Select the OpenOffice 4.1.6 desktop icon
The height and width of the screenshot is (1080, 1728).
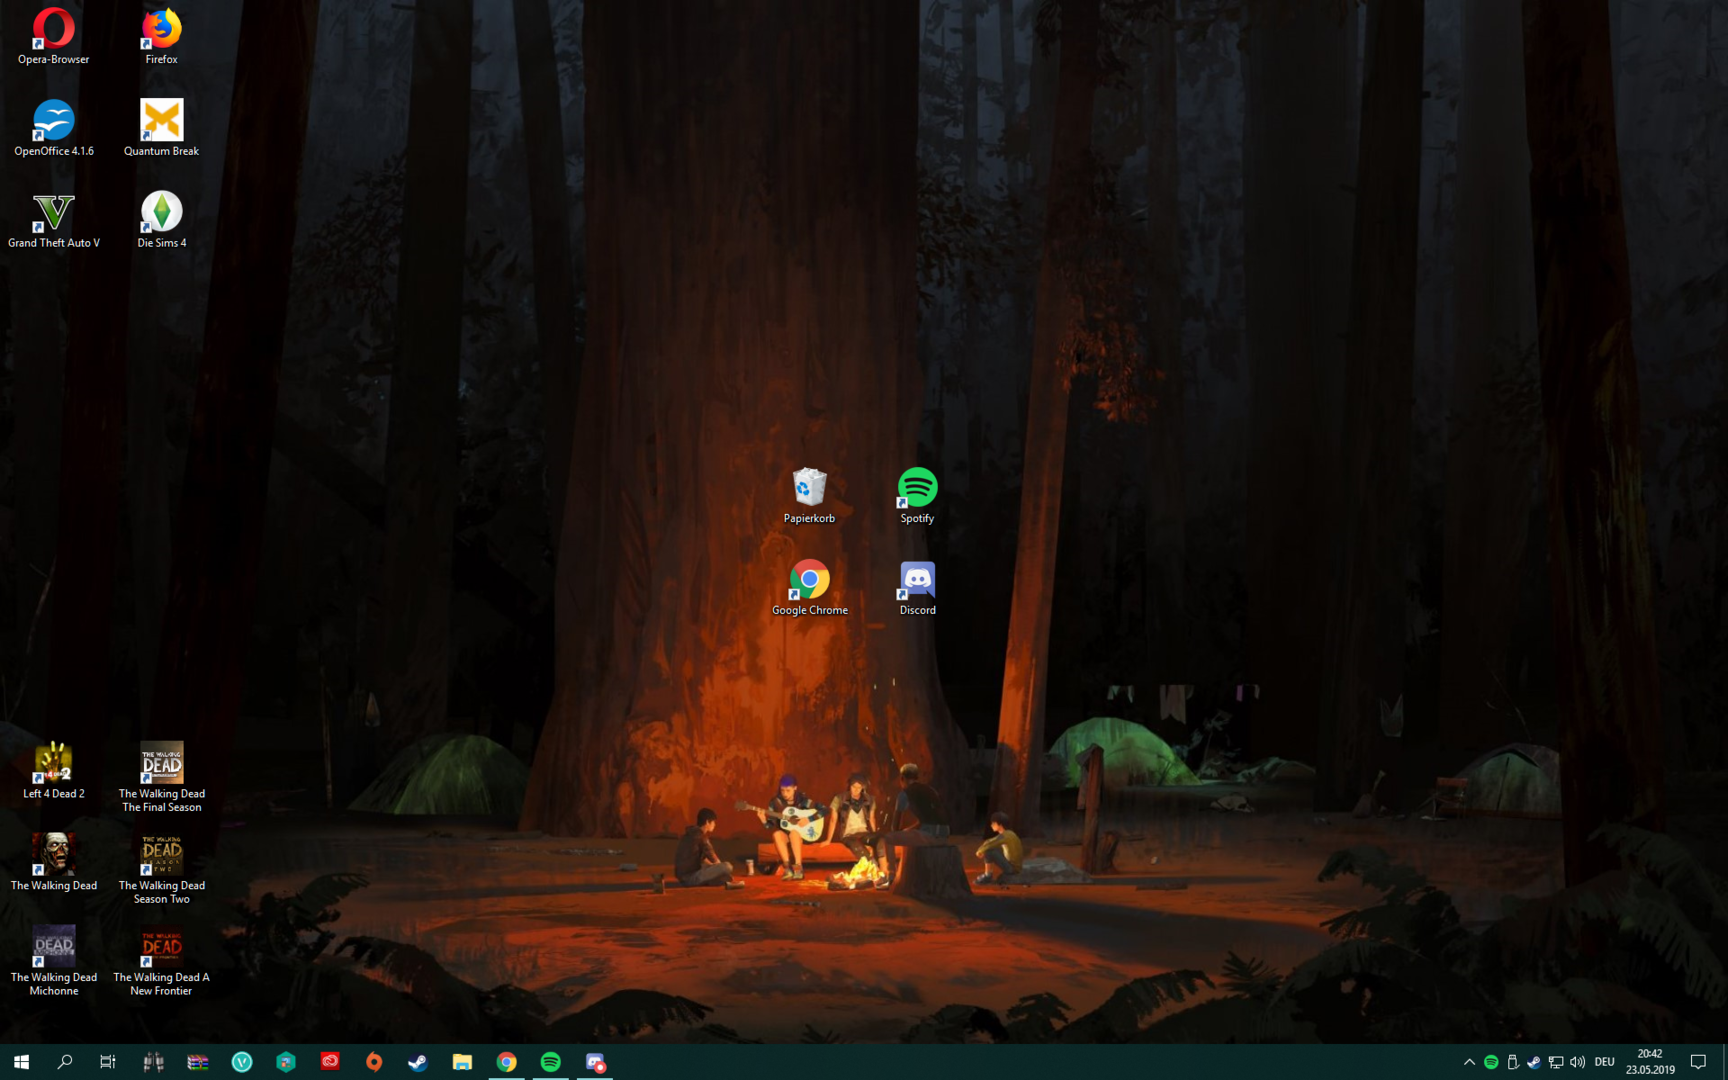point(54,128)
